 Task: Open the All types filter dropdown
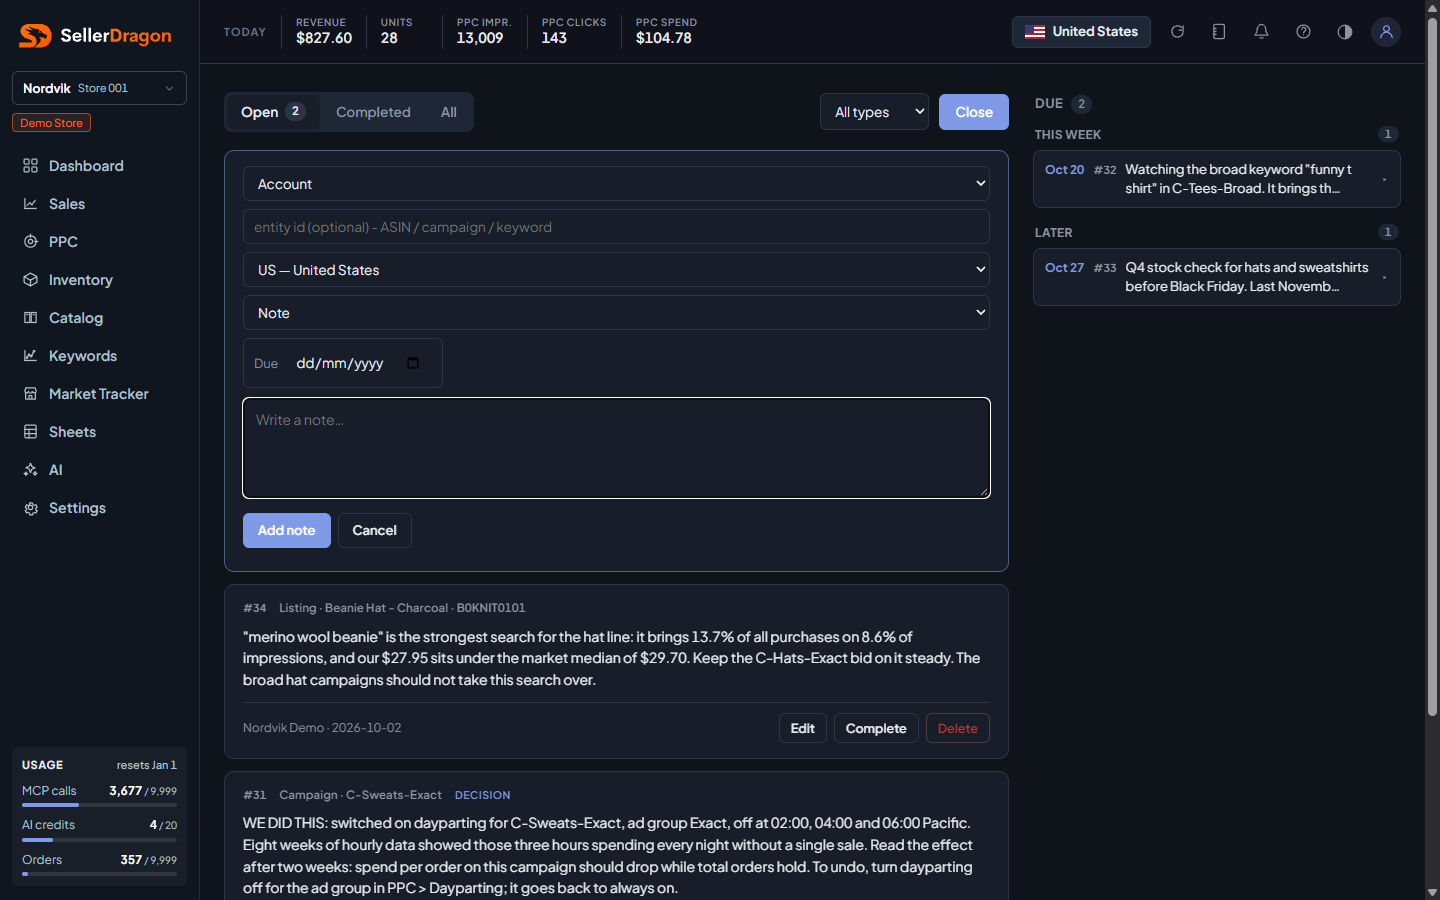(874, 112)
